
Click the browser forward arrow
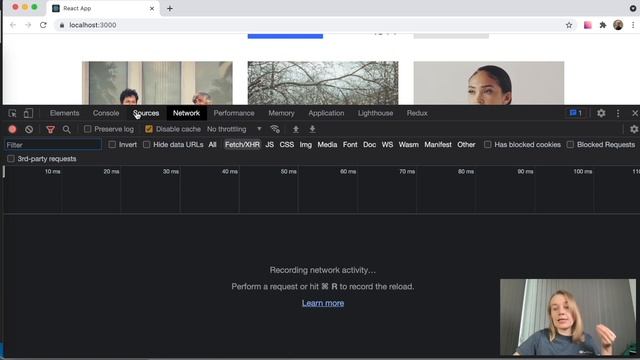(28, 25)
